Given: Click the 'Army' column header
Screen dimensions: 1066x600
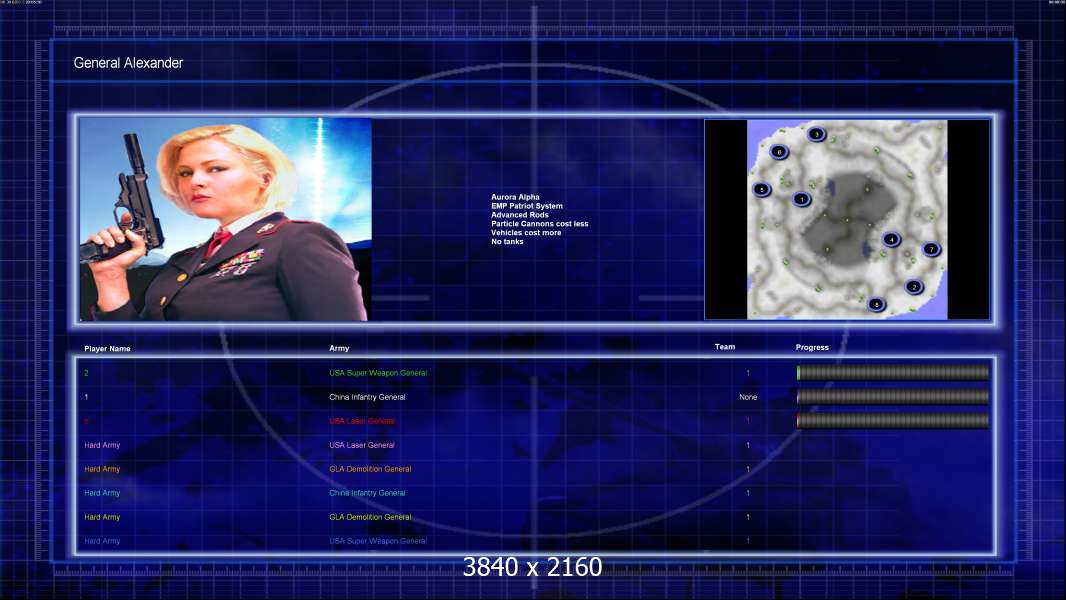Looking at the screenshot, I should tap(339, 348).
